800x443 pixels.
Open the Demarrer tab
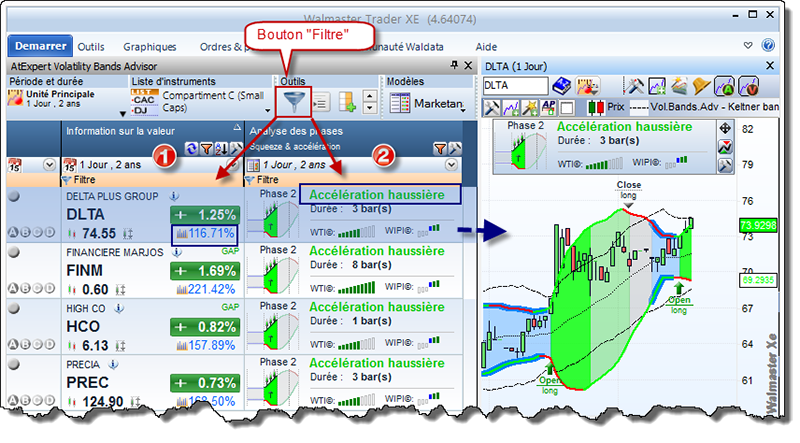(x=40, y=46)
